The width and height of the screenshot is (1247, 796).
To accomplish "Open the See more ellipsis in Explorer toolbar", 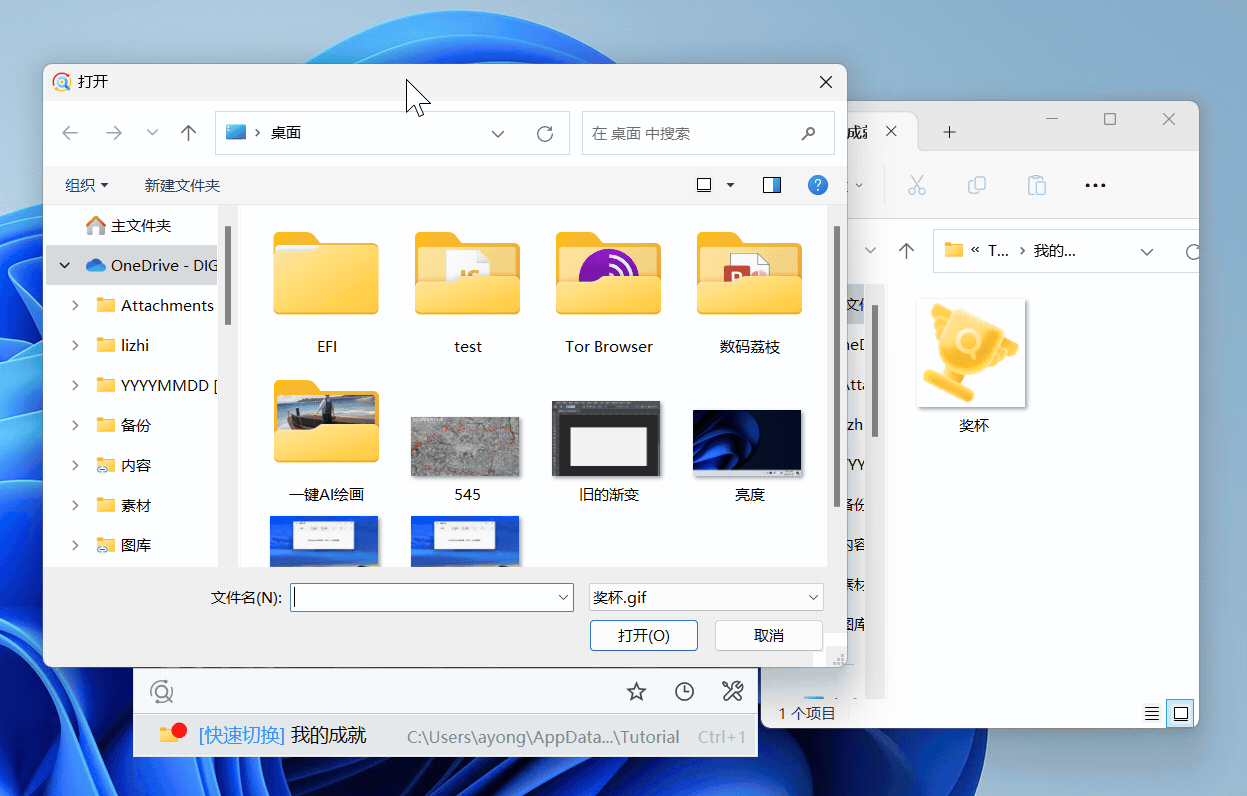I will pyautogui.click(x=1095, y=185).
